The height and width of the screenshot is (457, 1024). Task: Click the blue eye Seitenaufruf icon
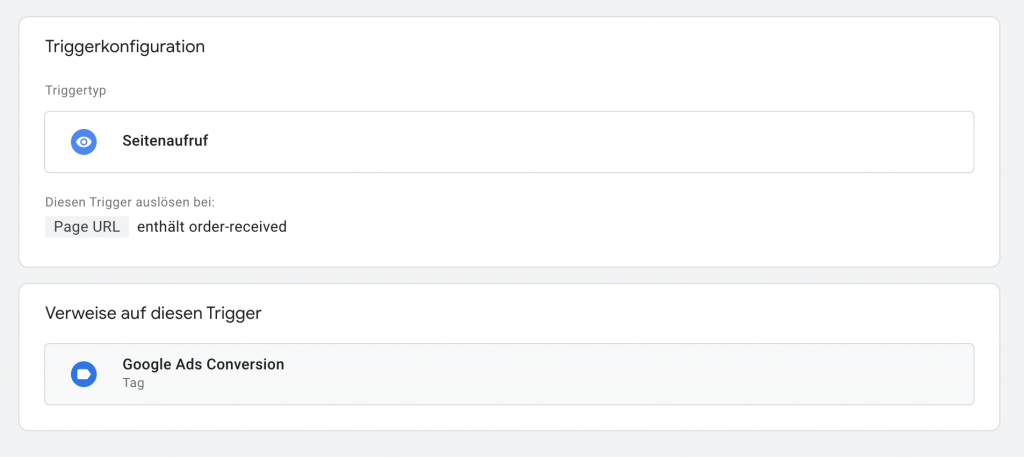tap(84, 142)
